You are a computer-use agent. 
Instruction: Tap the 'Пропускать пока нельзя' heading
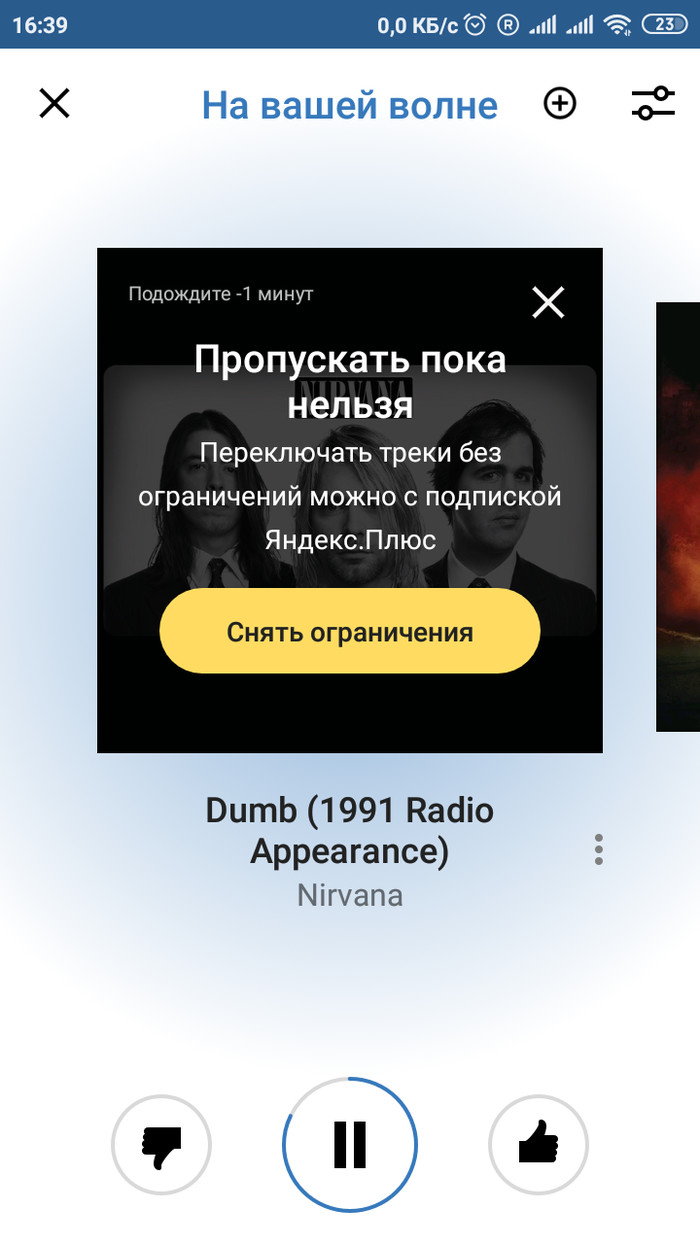[x=350, y=381]
